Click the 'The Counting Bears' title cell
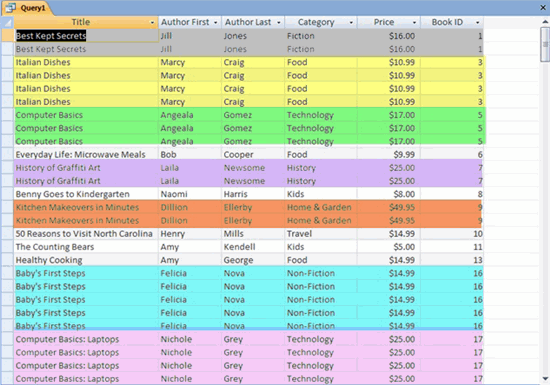550x385 pixels. click(x=86, y=247)
